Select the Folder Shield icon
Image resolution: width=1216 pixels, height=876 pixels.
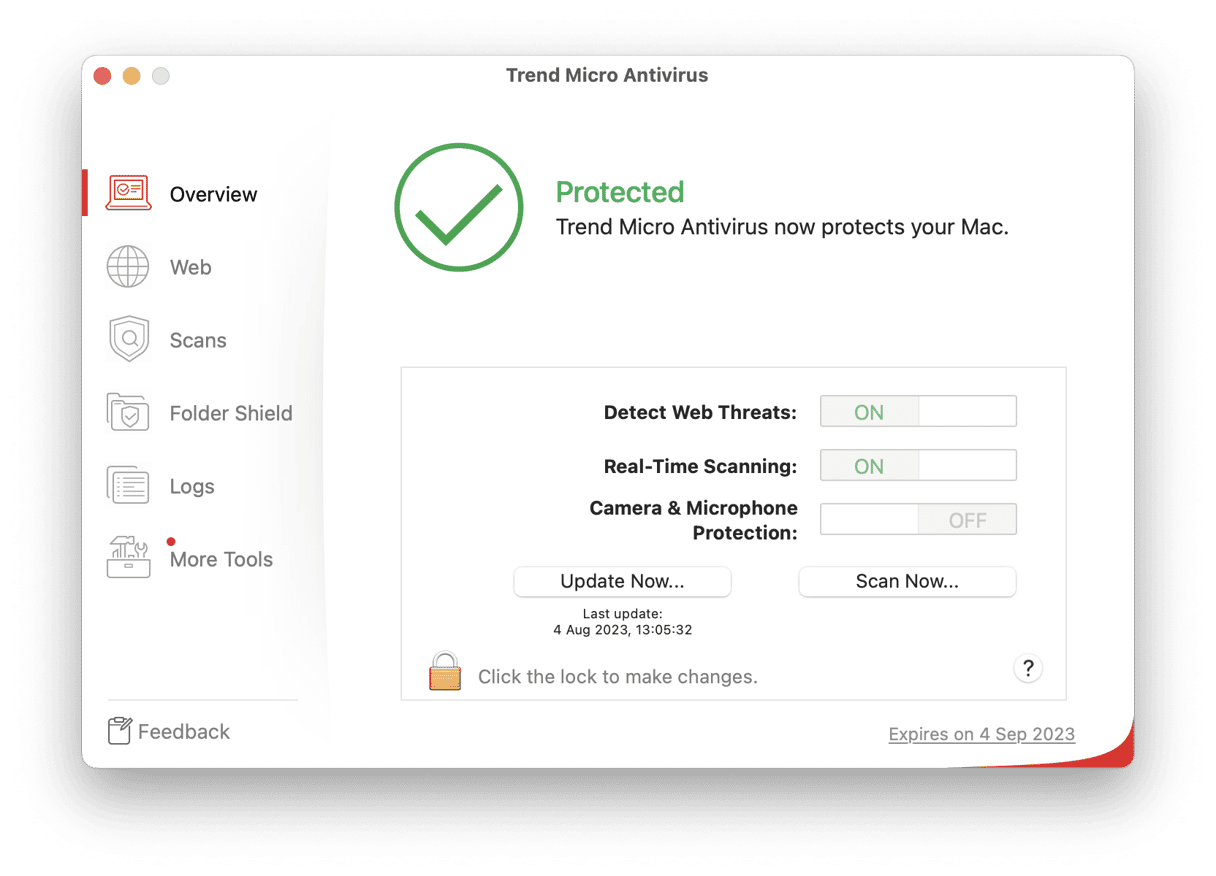coord(128,412)
